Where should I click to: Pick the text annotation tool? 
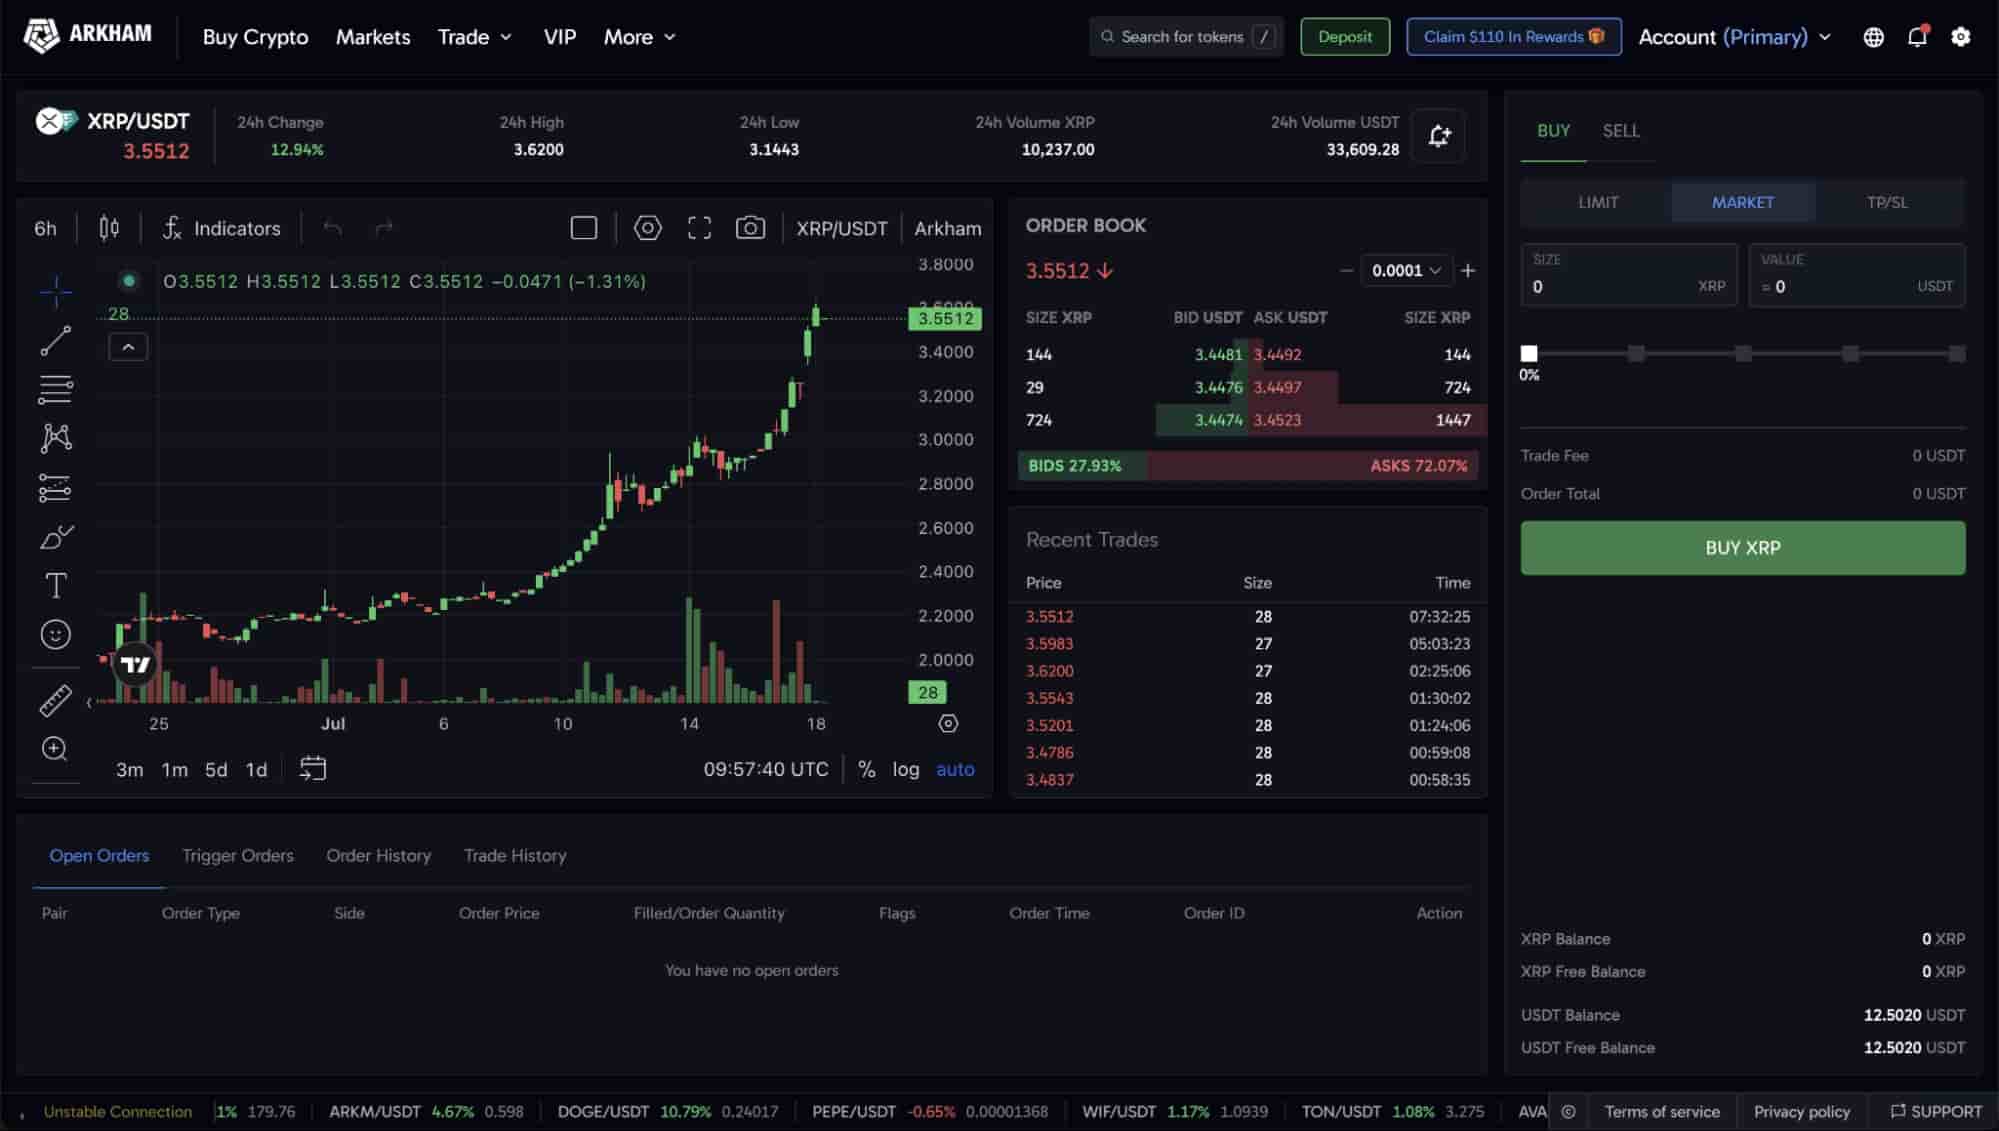coord(56,586)
